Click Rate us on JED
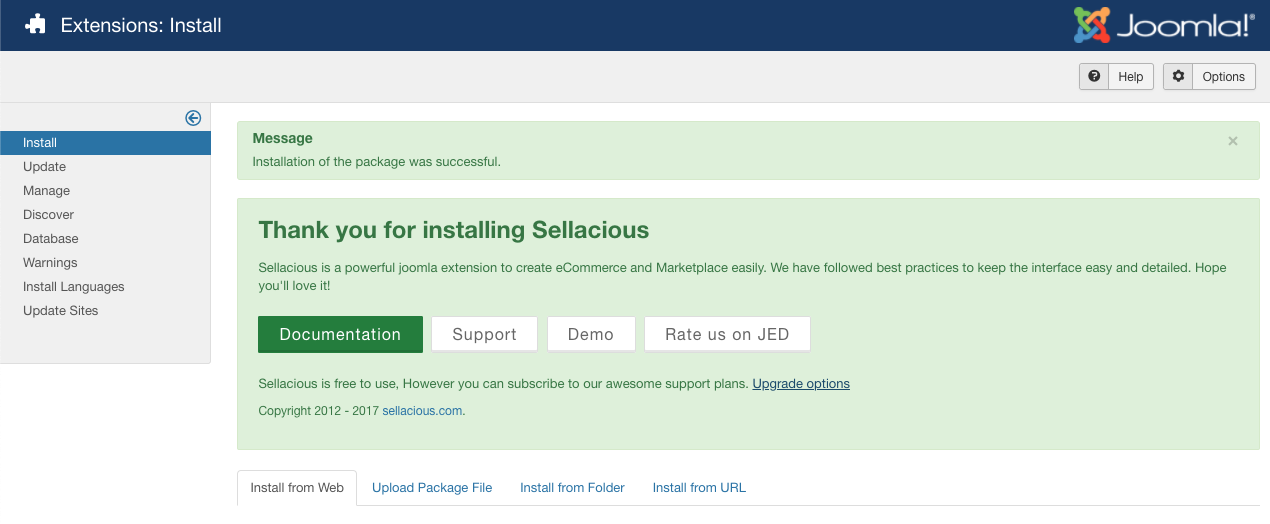This screenshot has height=524, width=1270. point(727,334)
